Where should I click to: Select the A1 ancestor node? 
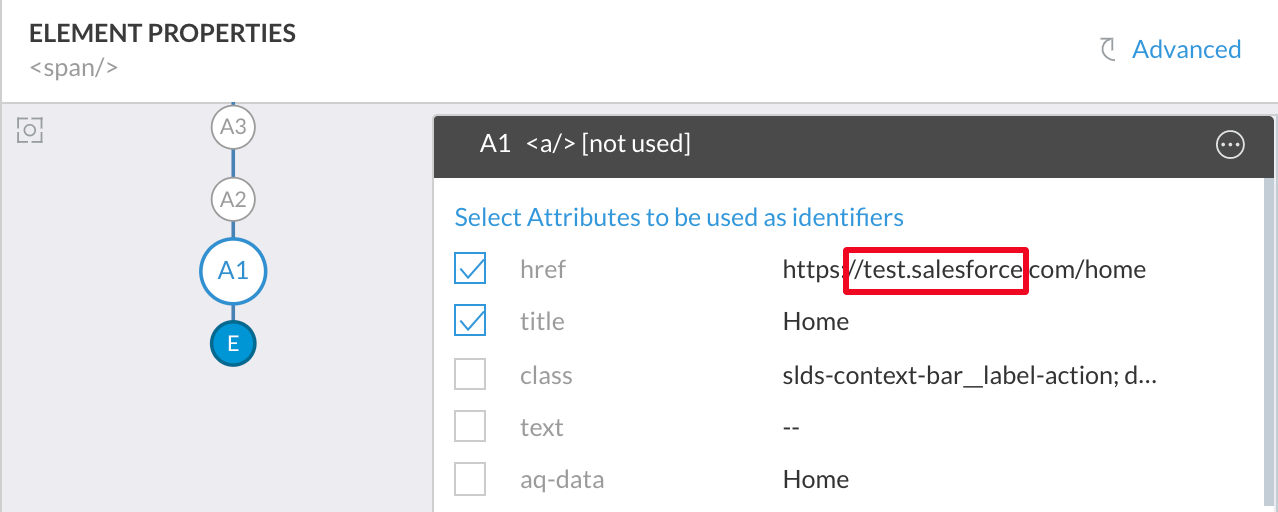coord(233,270)
